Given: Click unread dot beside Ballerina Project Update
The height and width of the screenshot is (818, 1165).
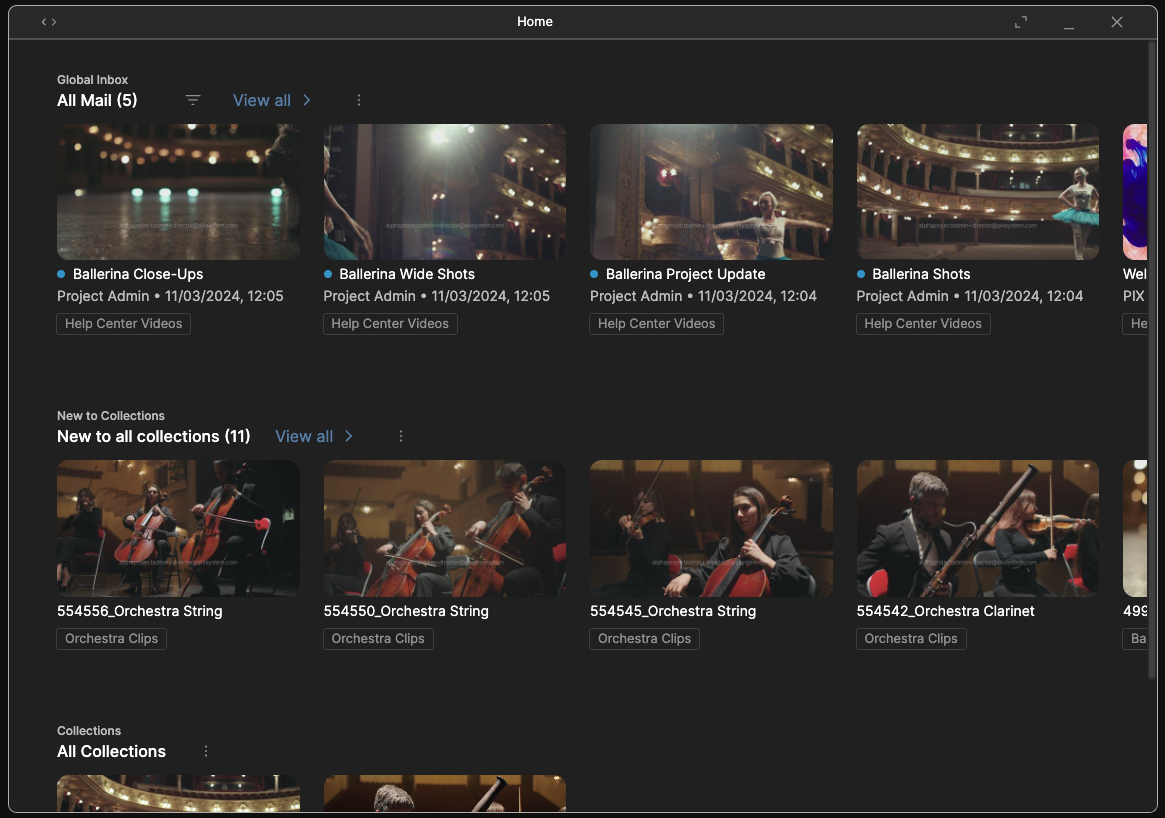Looking at the screenshot, I should [x=594, y=274].
